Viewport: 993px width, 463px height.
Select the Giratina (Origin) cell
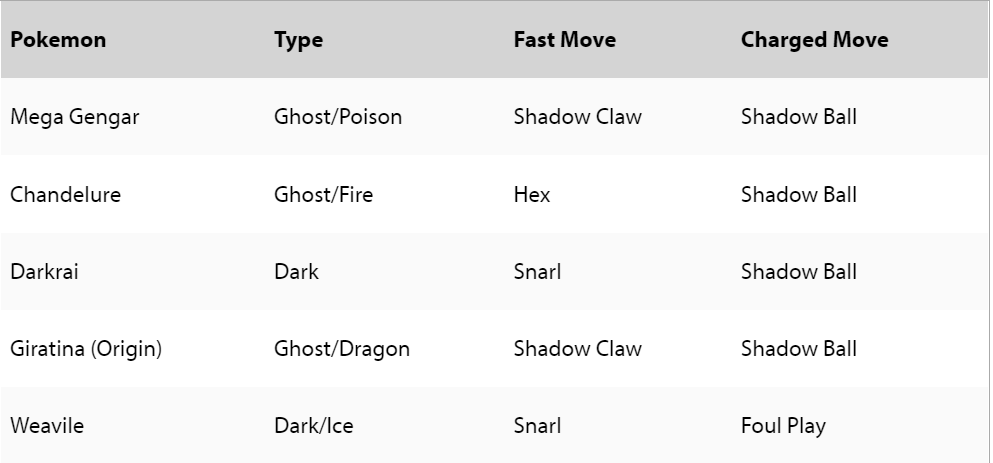[86, 349]
